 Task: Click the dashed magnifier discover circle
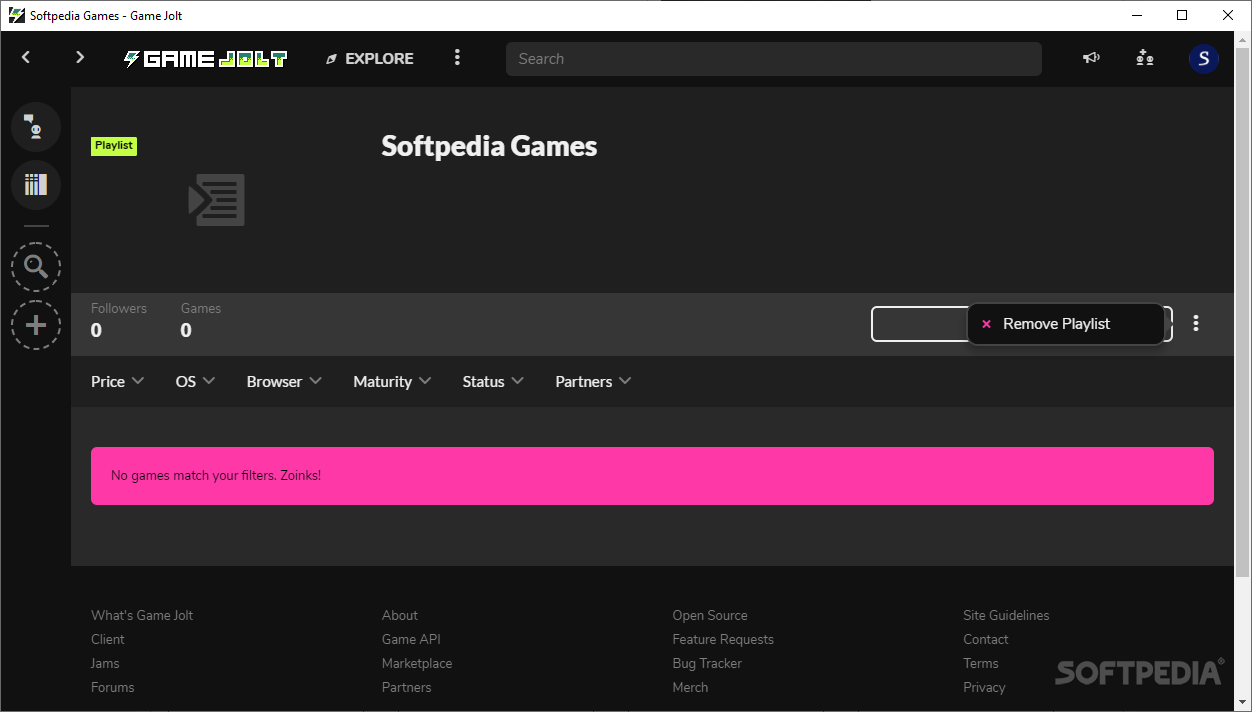[x=36, y=267]
